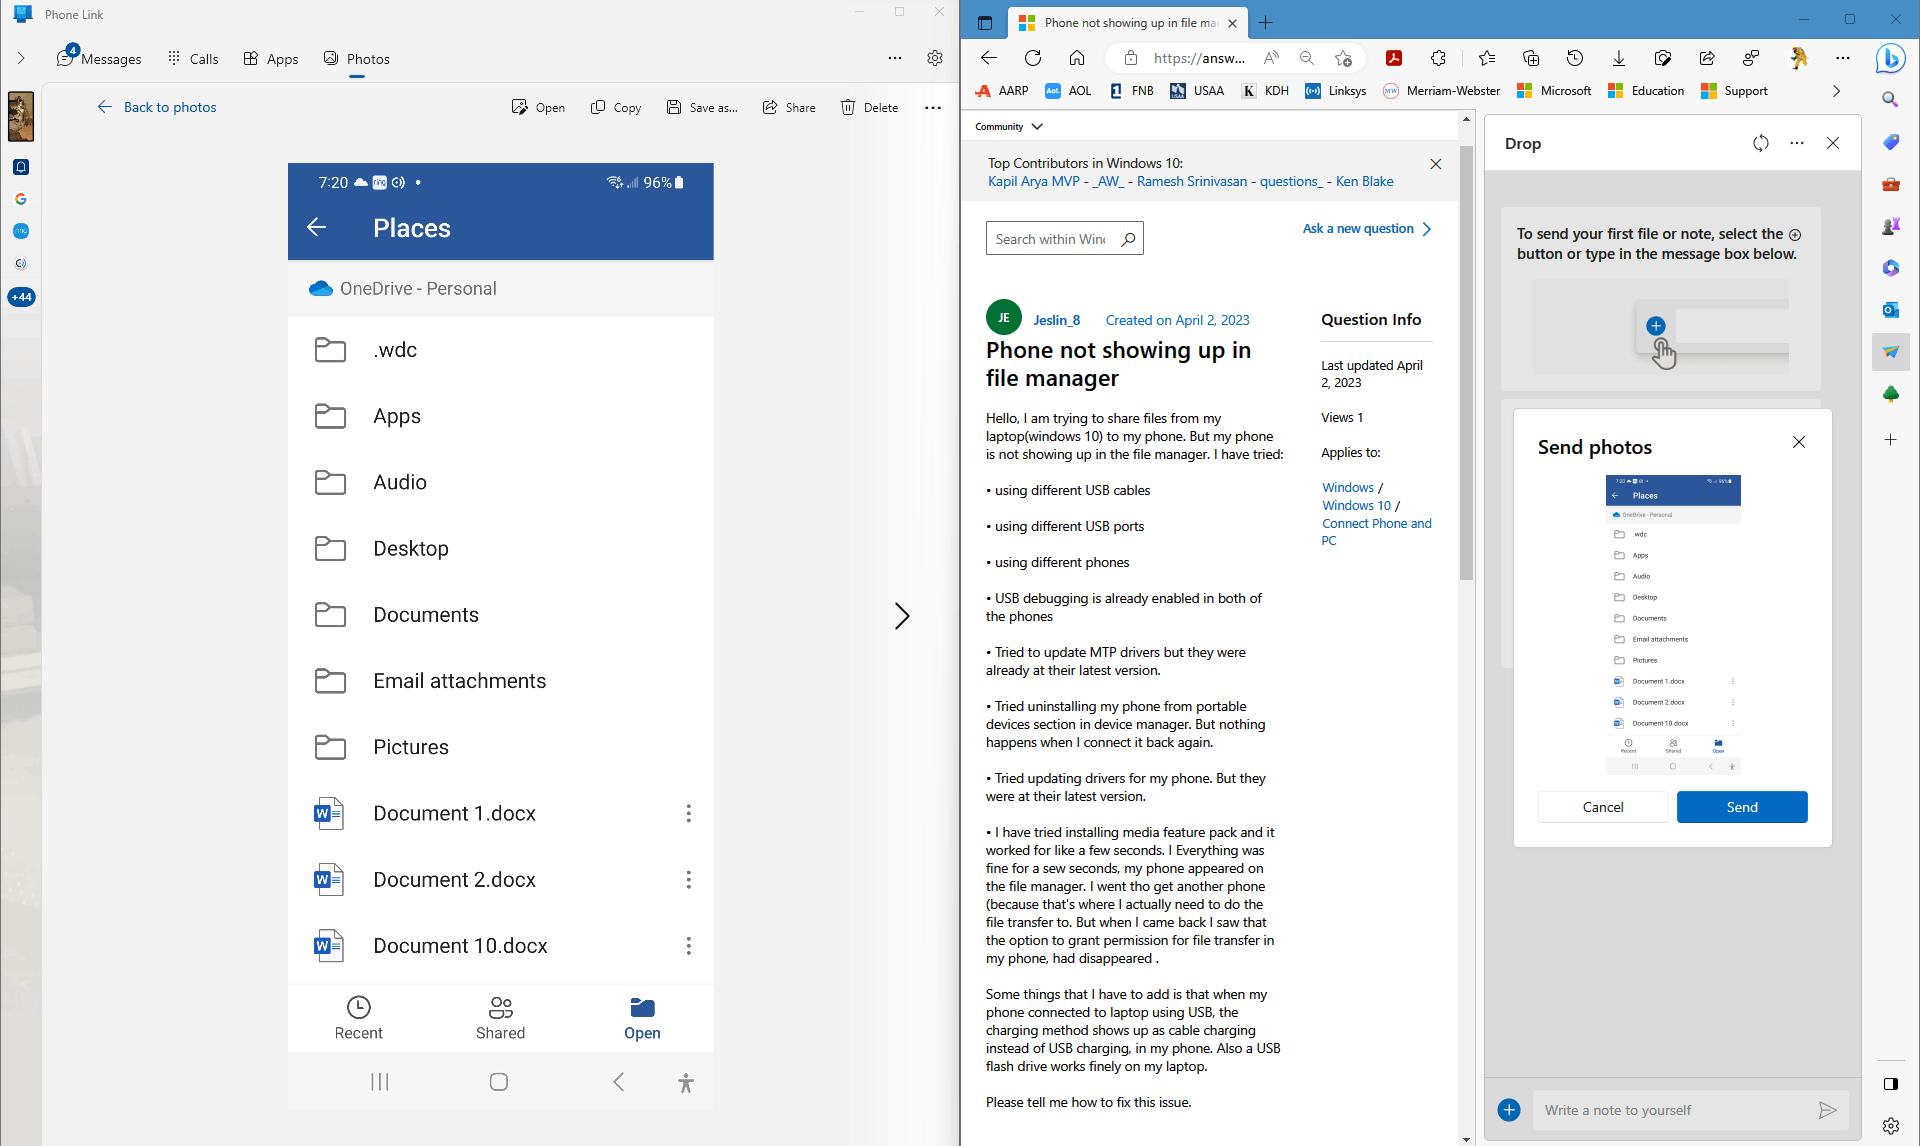Click Send button in Send photos
This screenshot has height=1146, width=1920.
[1741, 807]
